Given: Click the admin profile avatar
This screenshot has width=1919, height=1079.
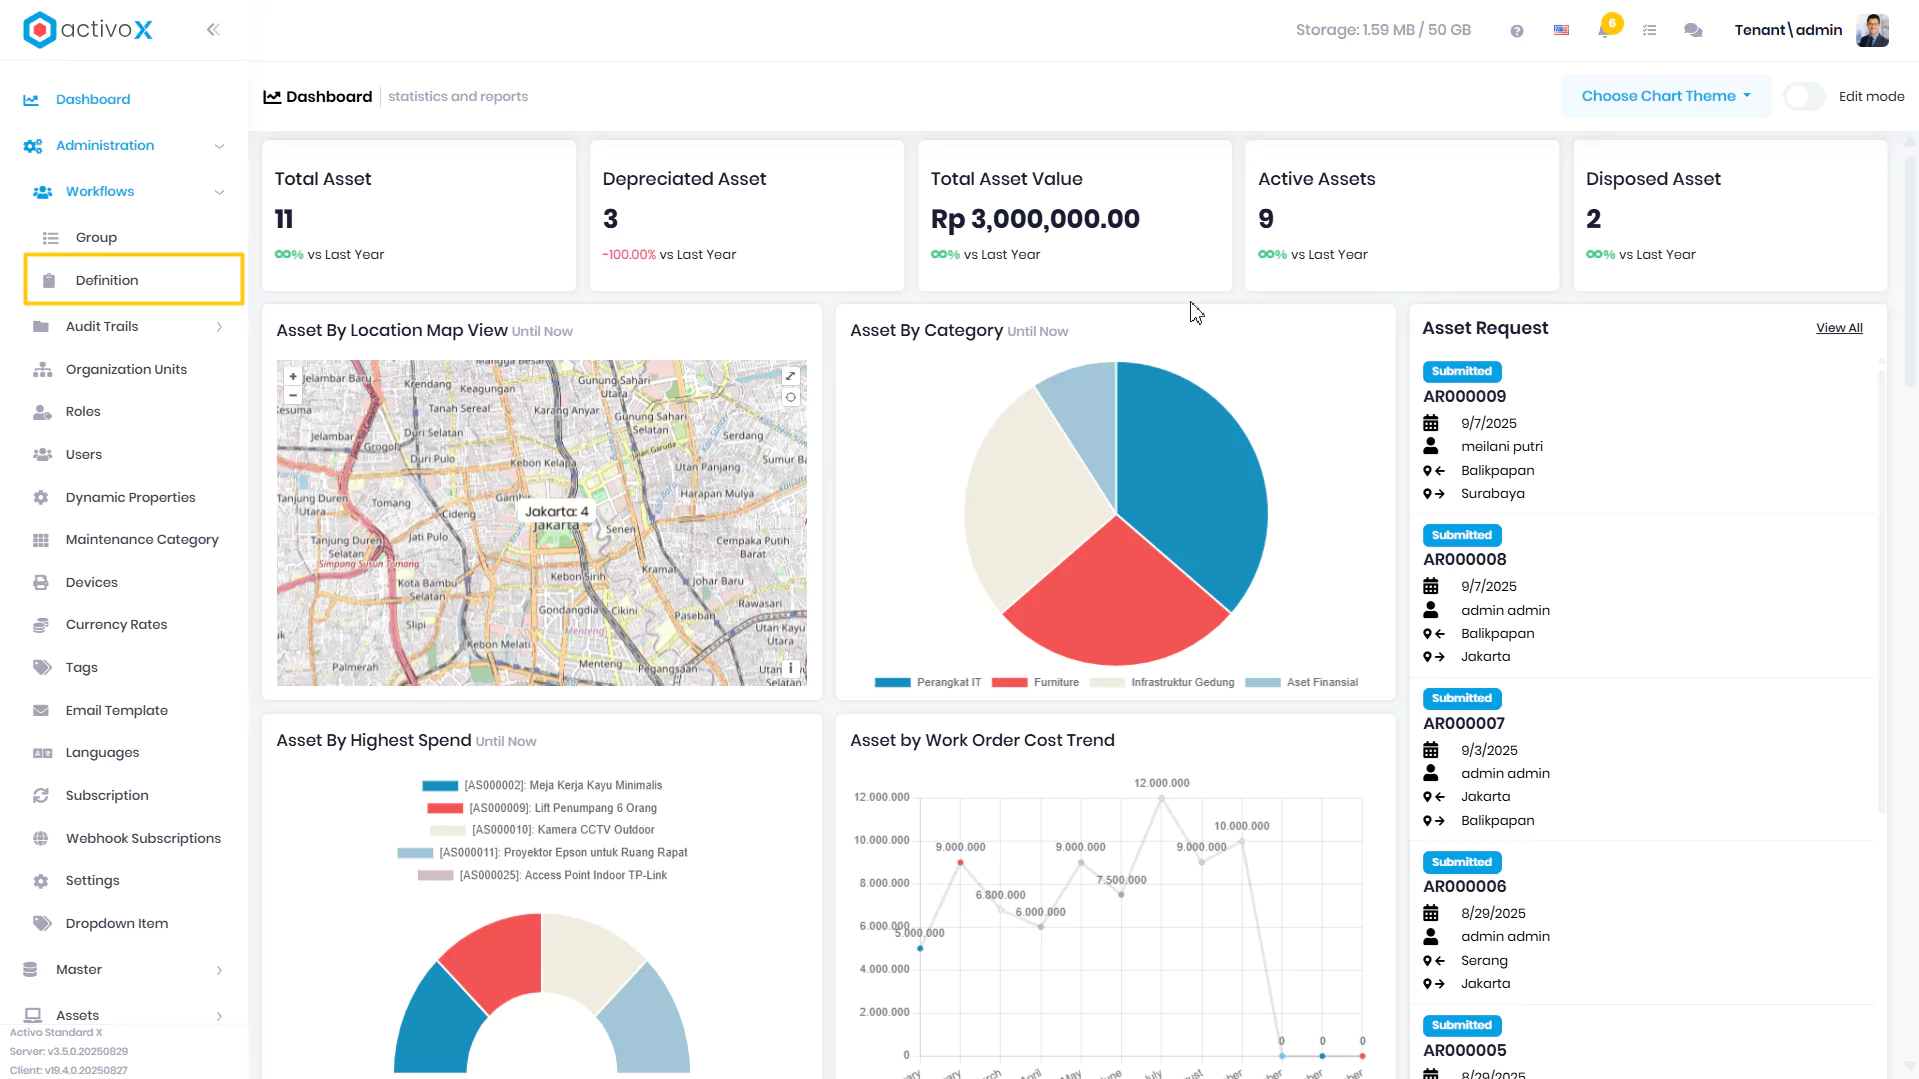Looking at the screenshot, I should click(x=1872, y=30).
